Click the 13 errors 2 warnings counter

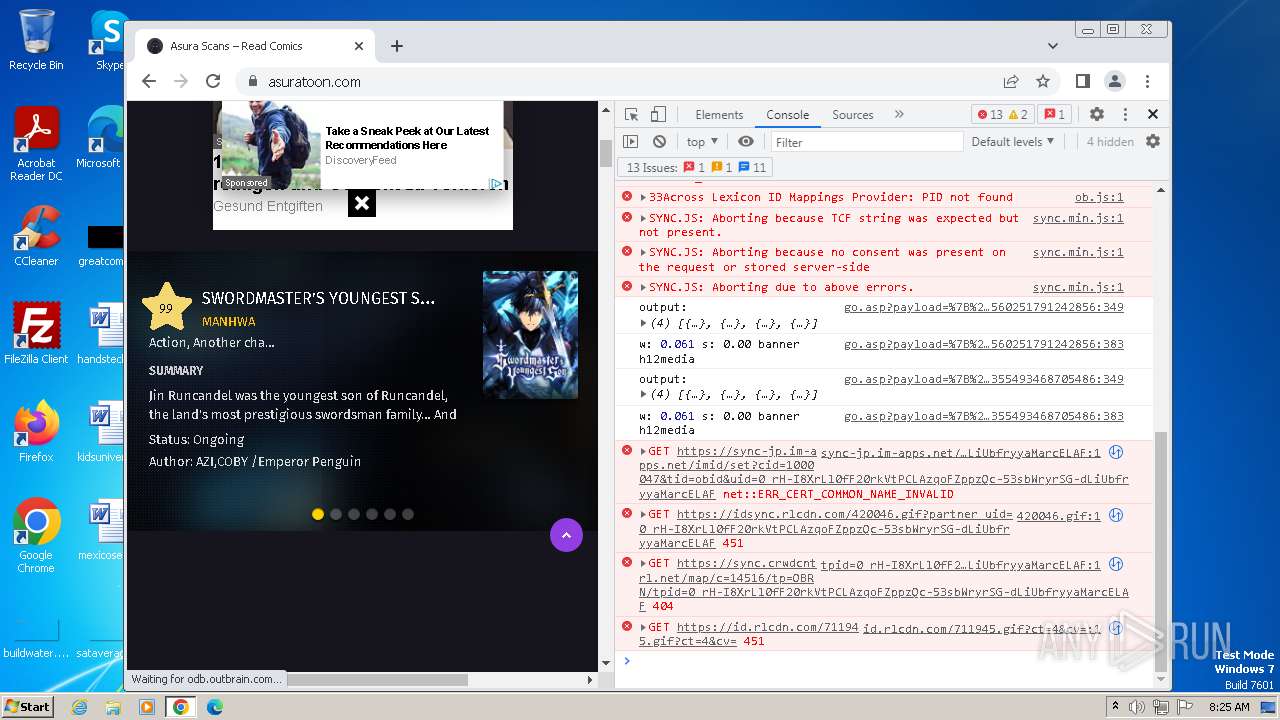tap(1002, 114)
